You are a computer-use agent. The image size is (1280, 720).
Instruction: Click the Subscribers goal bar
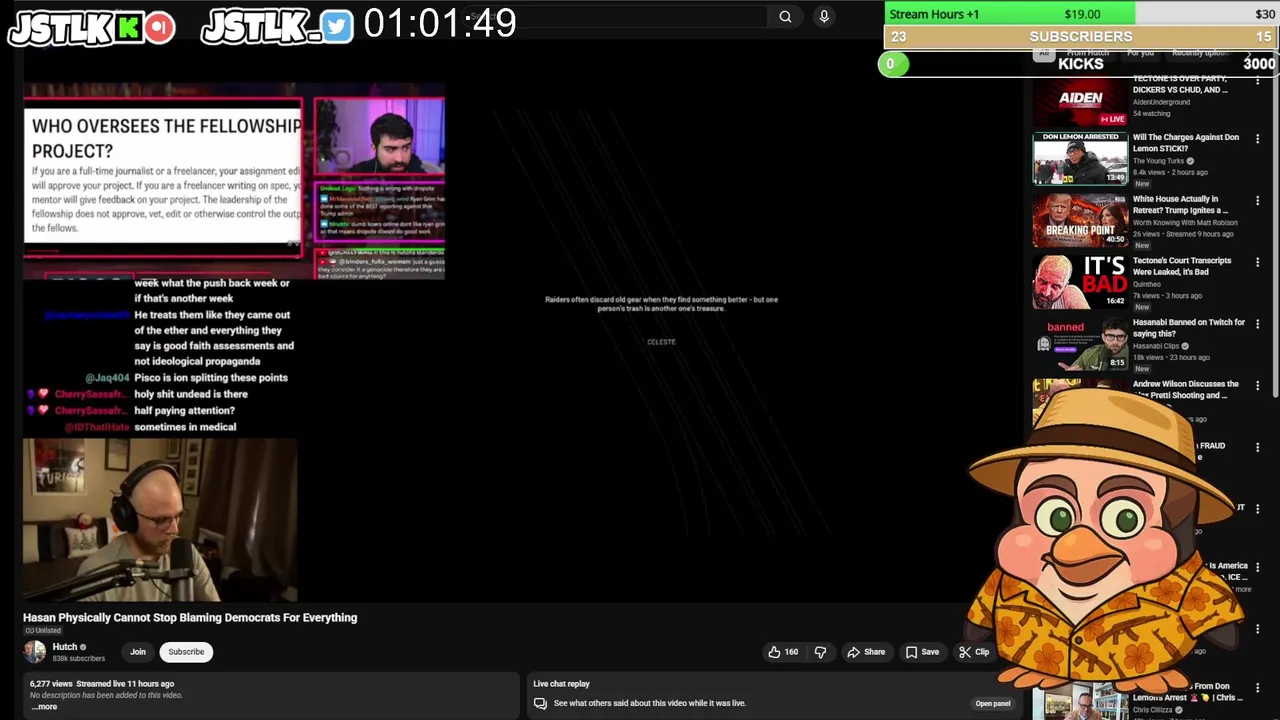click(1080, 37)
